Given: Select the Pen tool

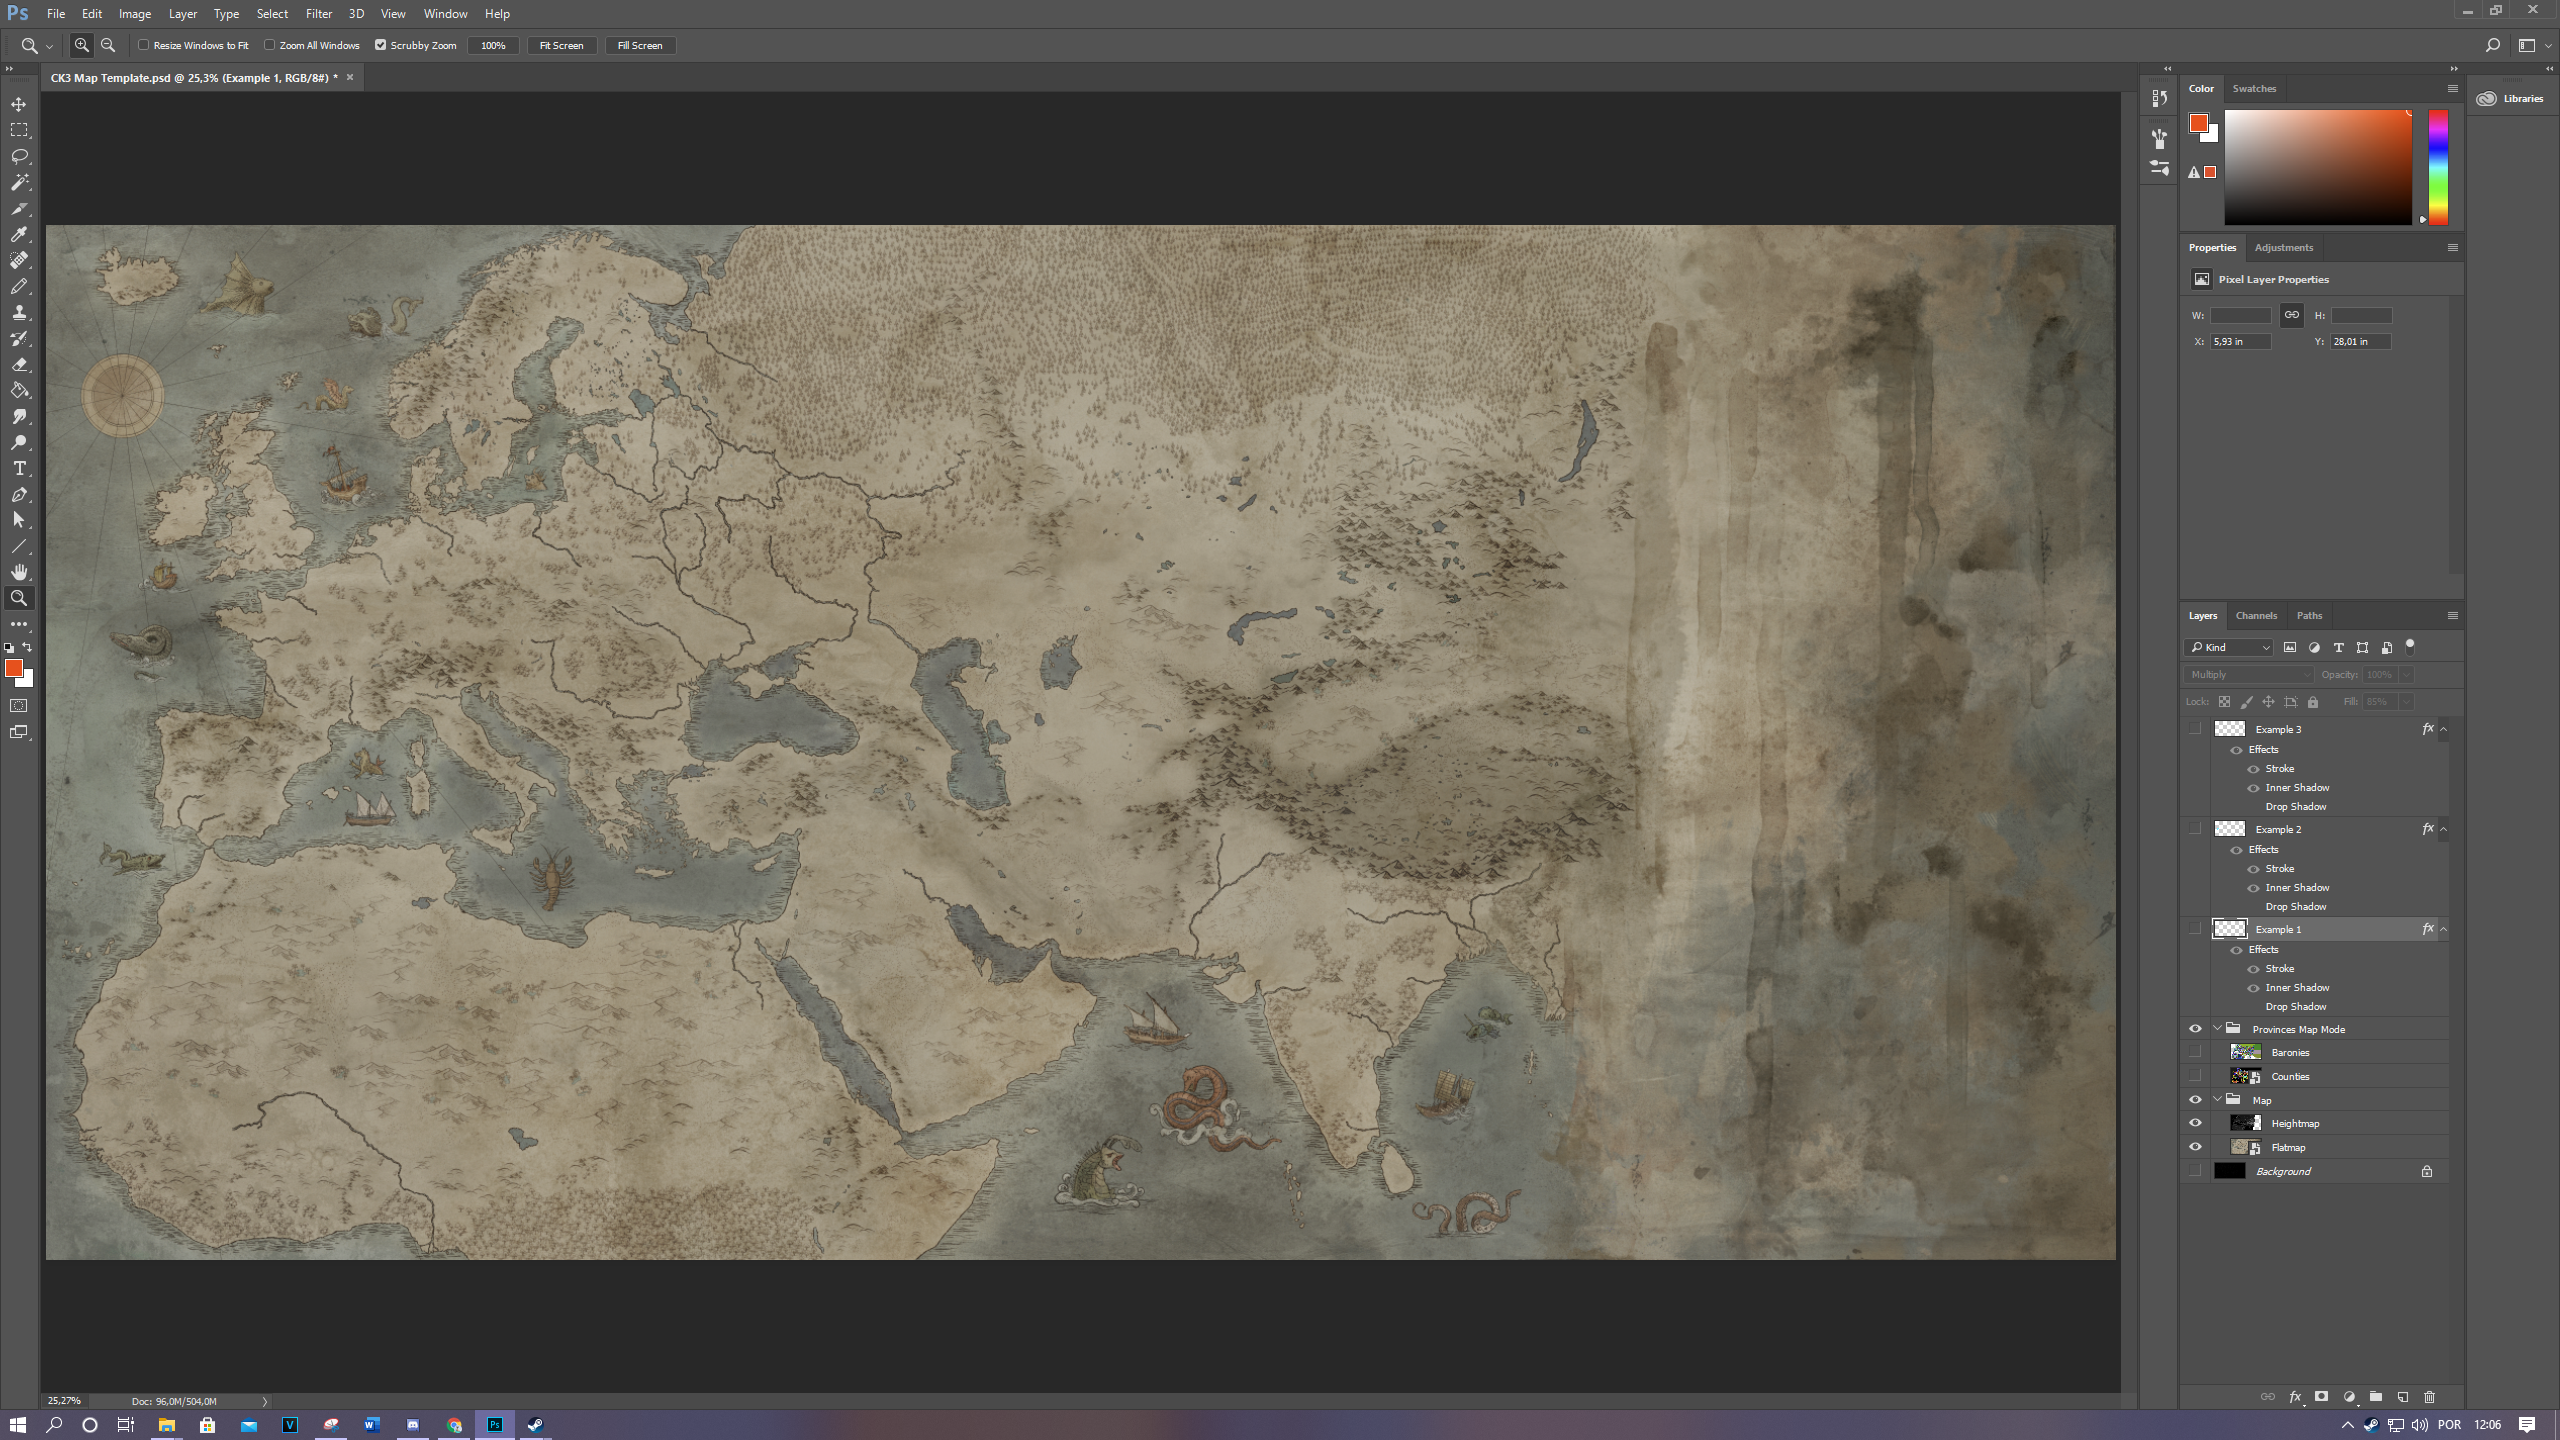Looking at the screenshot, I should [x=19, y=494].
